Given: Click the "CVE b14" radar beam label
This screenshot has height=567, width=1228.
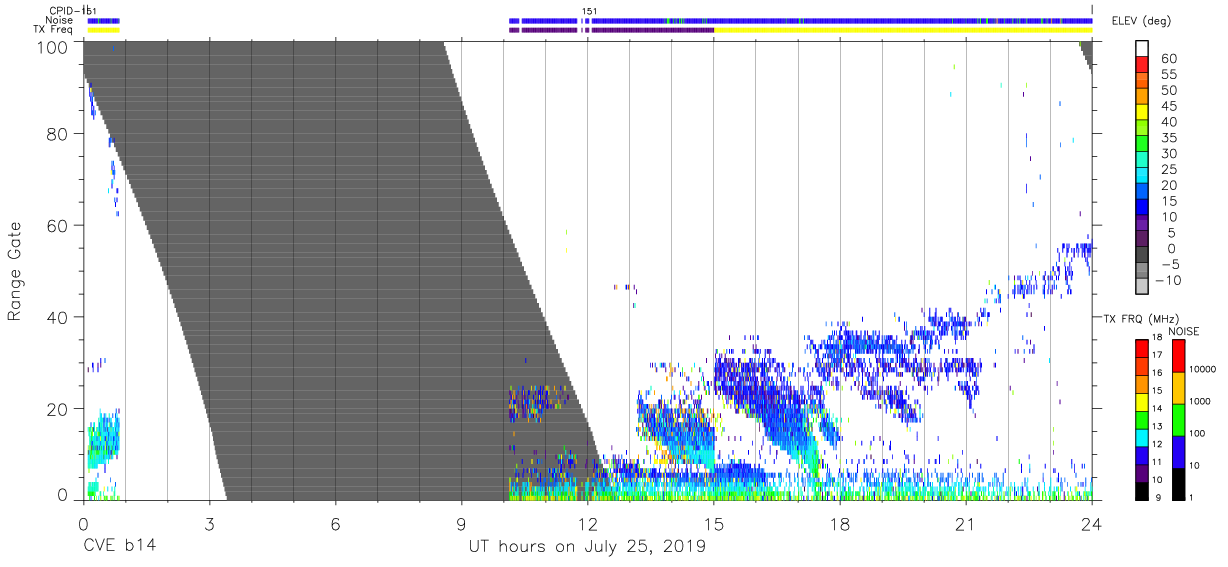Looking at the screenshot, I should 119,547.
